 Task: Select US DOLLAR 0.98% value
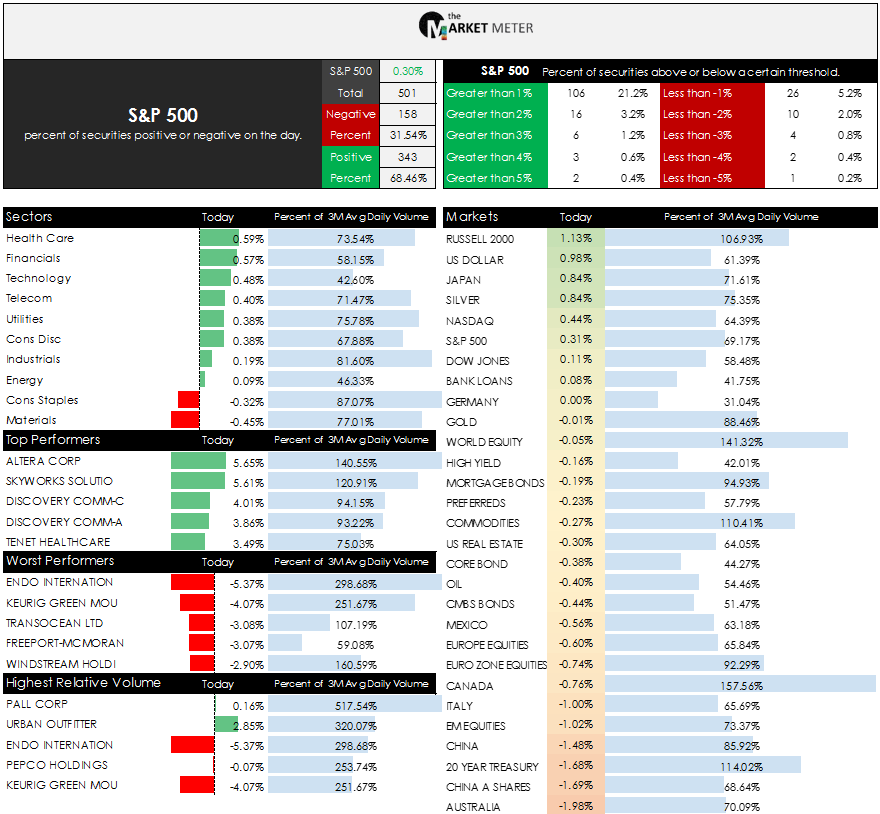[x=575, y=258]
